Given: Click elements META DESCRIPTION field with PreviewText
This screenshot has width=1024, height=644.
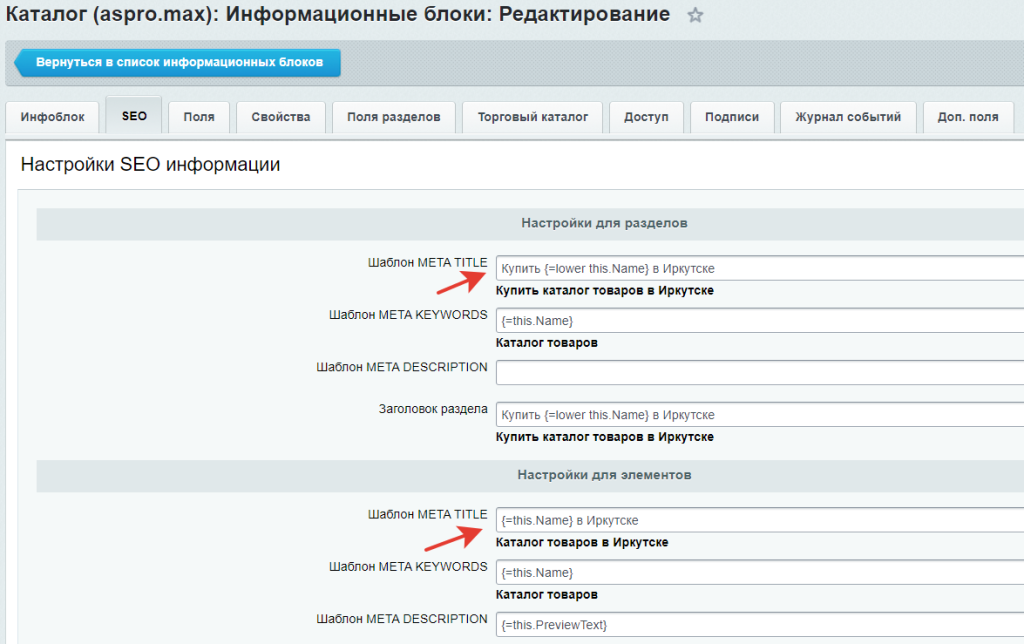Looking at the screenshot, I should pyautogui.click(x=760, y=624).
